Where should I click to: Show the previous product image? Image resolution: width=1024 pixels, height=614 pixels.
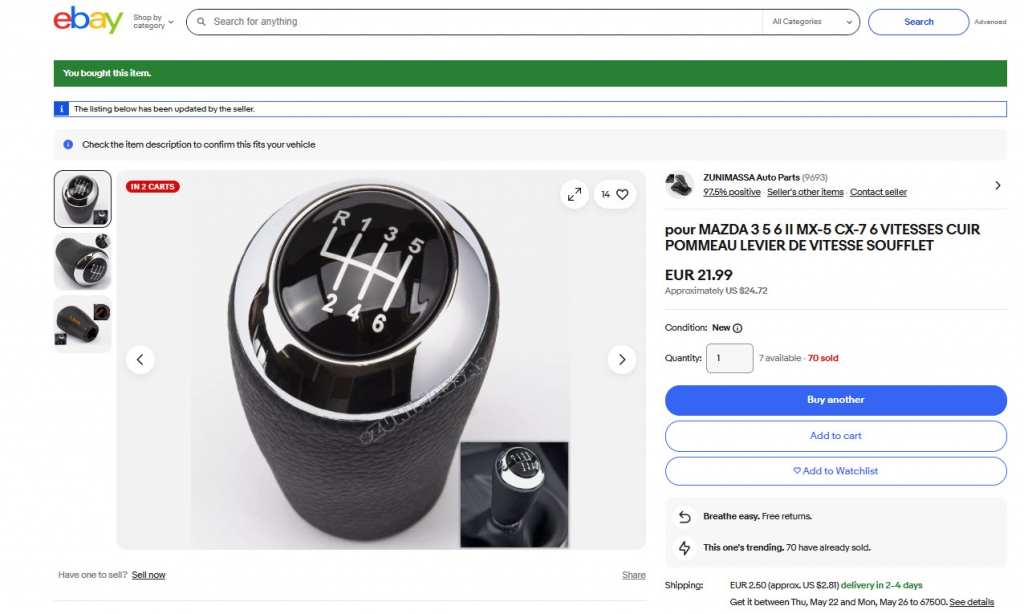click(140, 359)
